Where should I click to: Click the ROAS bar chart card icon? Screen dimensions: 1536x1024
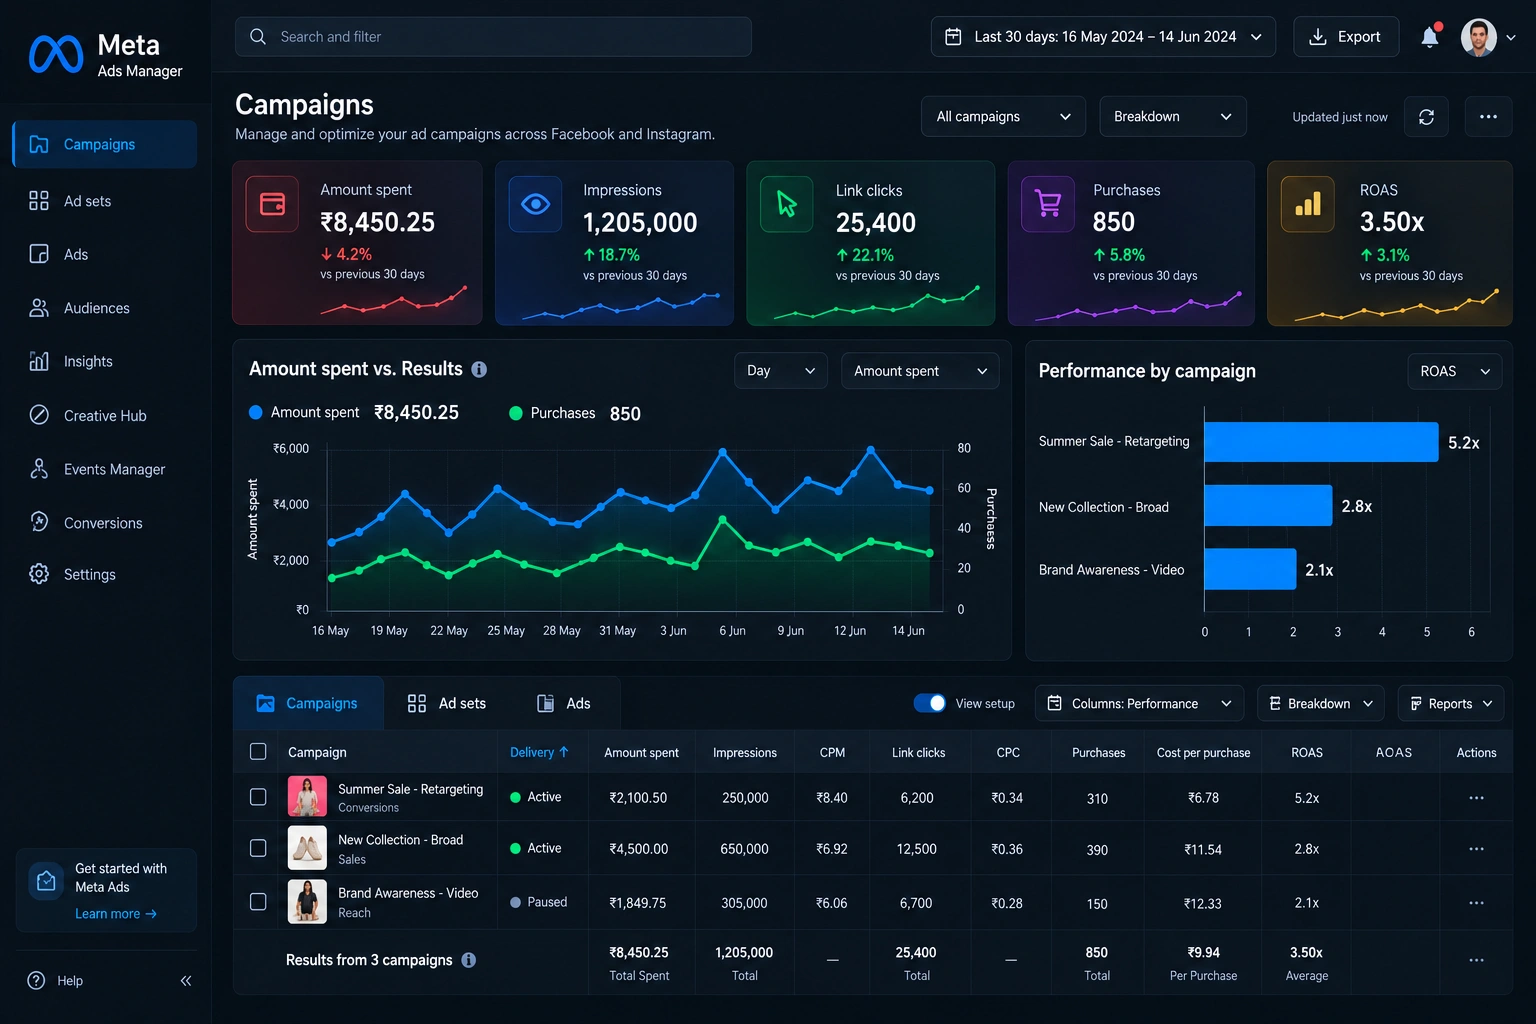(1308, 204)
